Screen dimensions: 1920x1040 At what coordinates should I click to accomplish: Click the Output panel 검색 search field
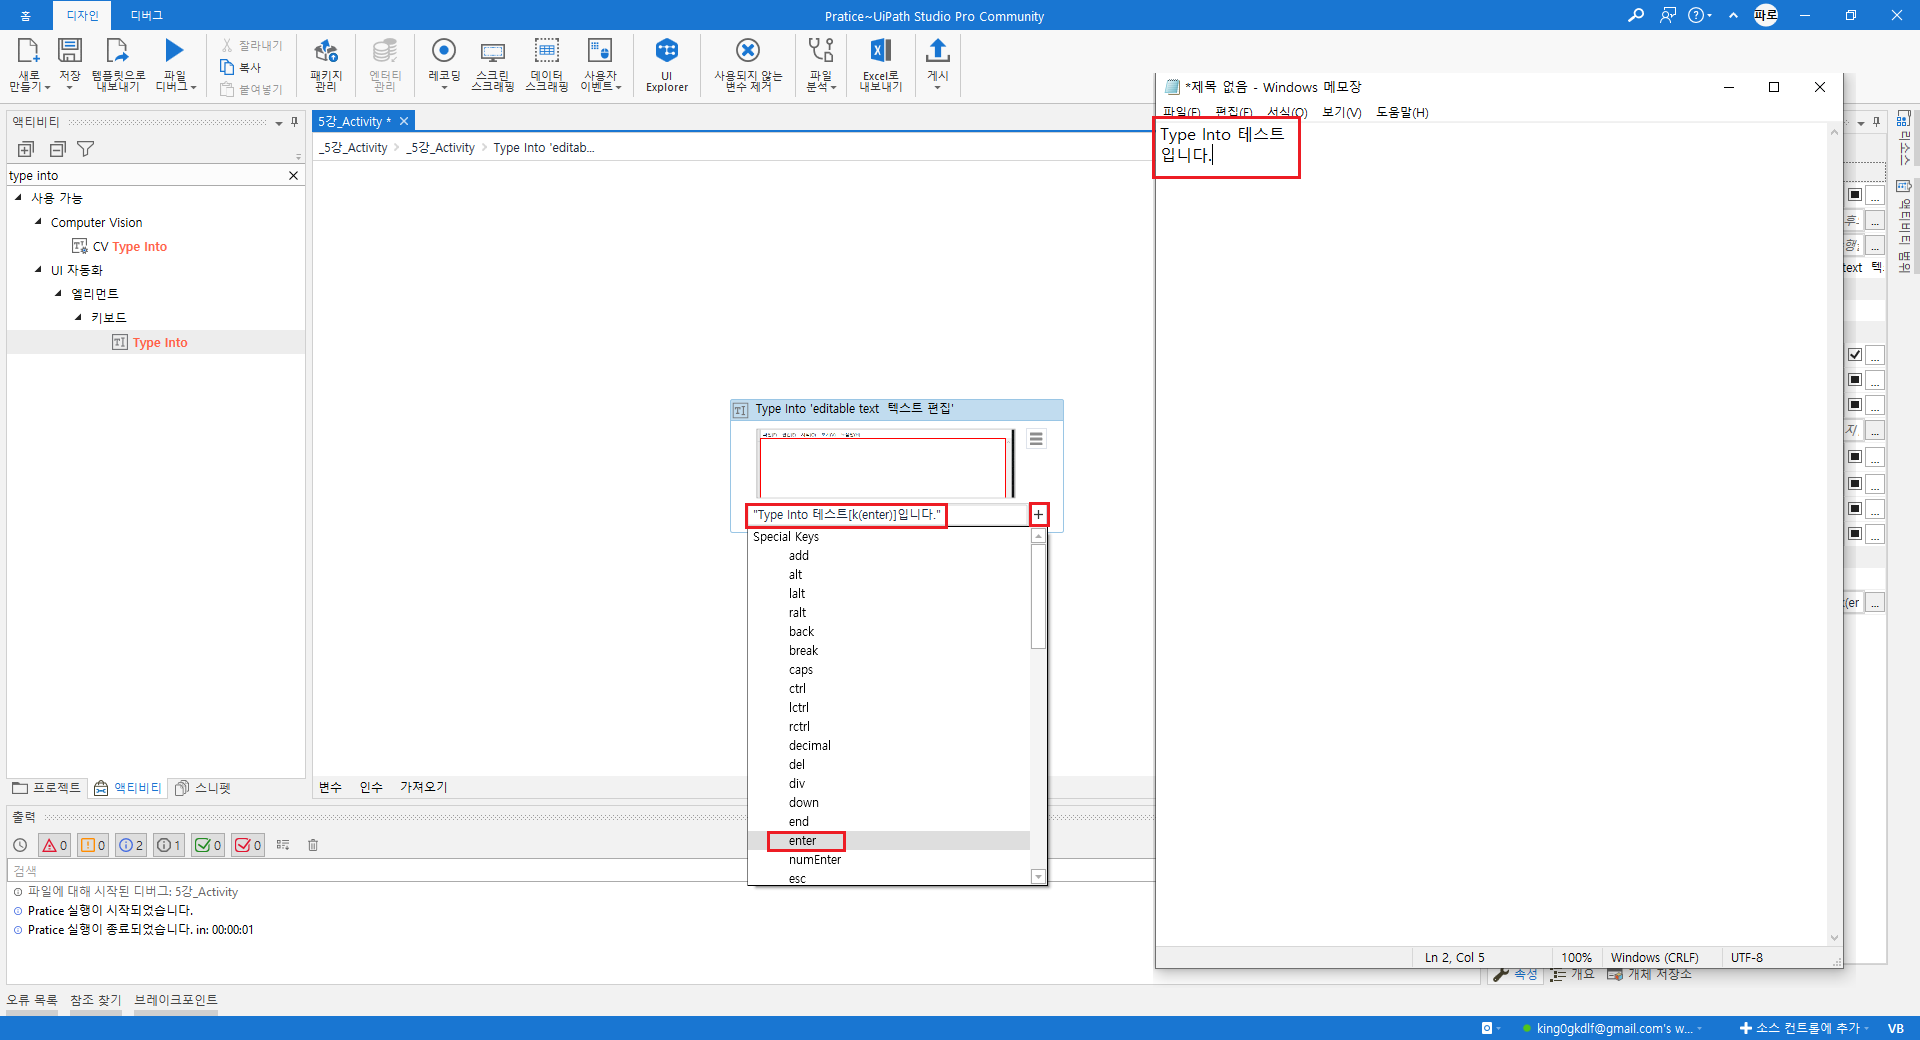pyautogui.click(x=580, y=870)
